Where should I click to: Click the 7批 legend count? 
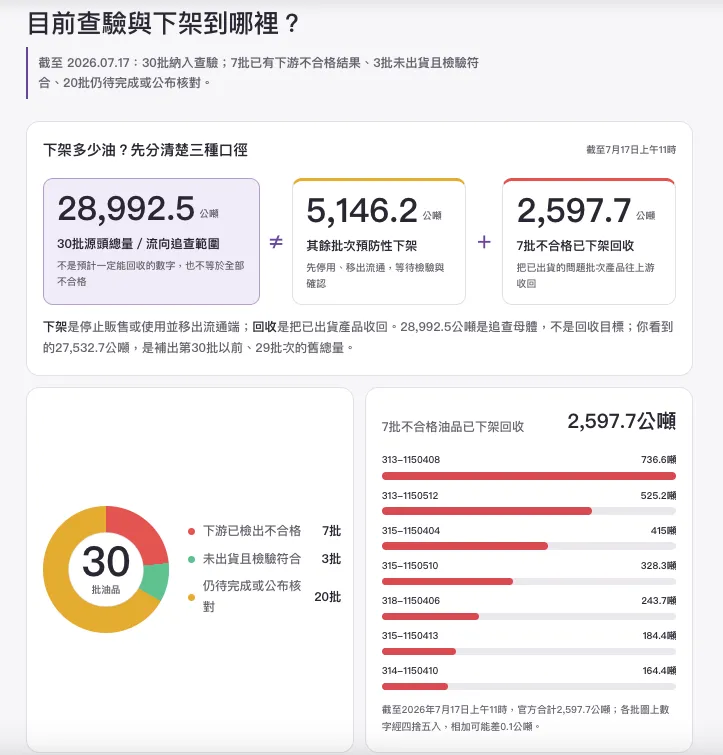[x=331, y=531]
